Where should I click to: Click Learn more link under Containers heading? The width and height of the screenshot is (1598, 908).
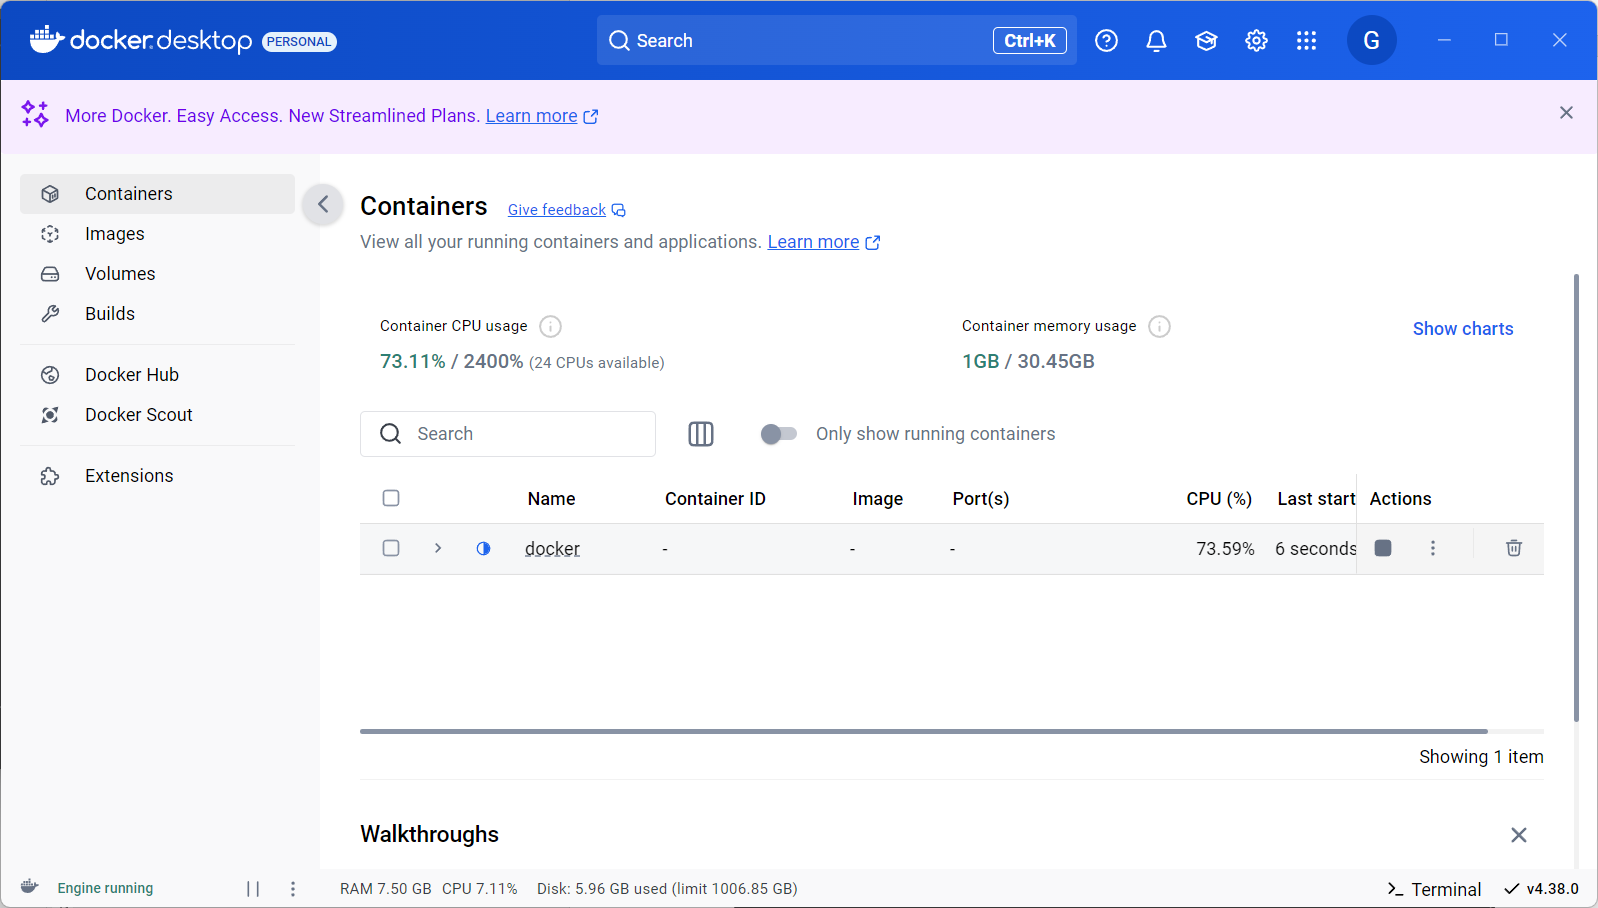click(x=823, y=242)
